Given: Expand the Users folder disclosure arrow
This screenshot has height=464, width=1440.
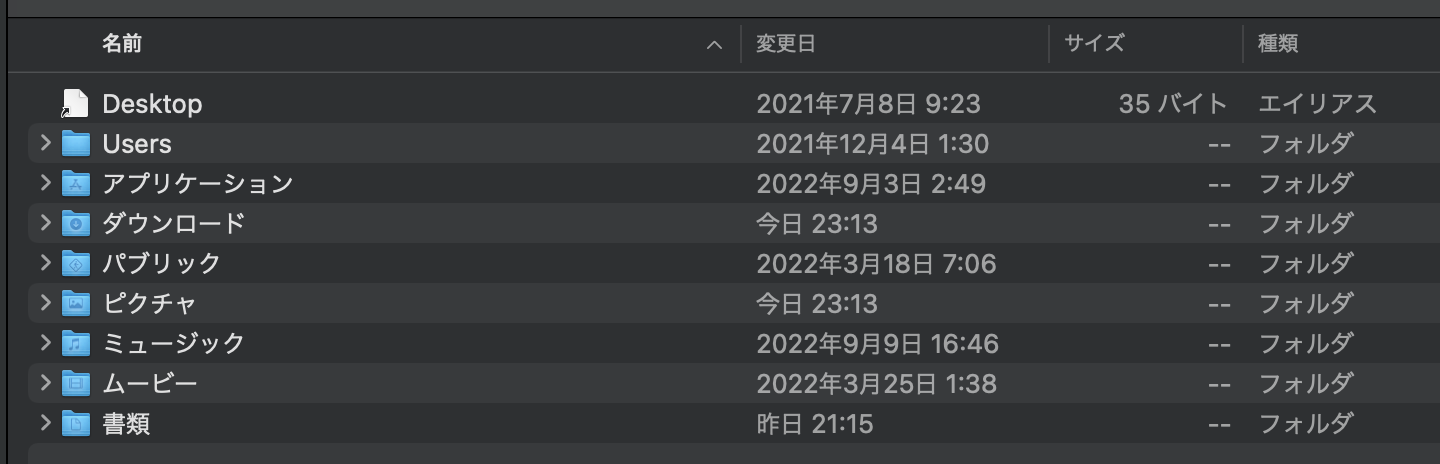Looking at the screenshot, I should (44, 144).
